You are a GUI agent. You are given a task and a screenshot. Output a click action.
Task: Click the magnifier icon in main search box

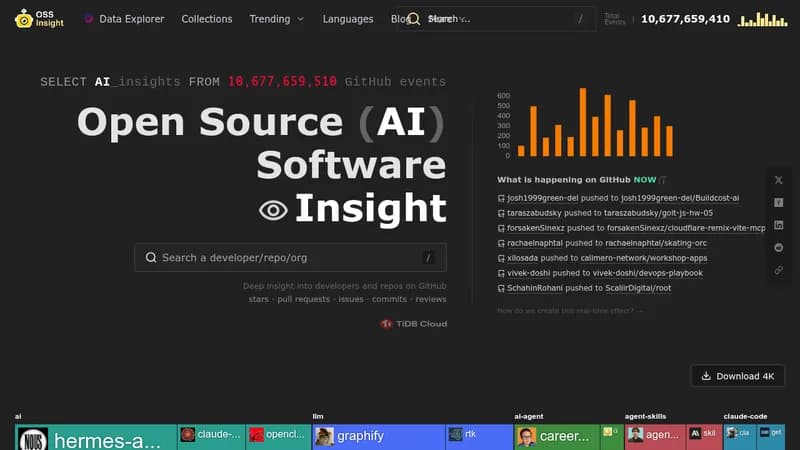pos(151,258)
